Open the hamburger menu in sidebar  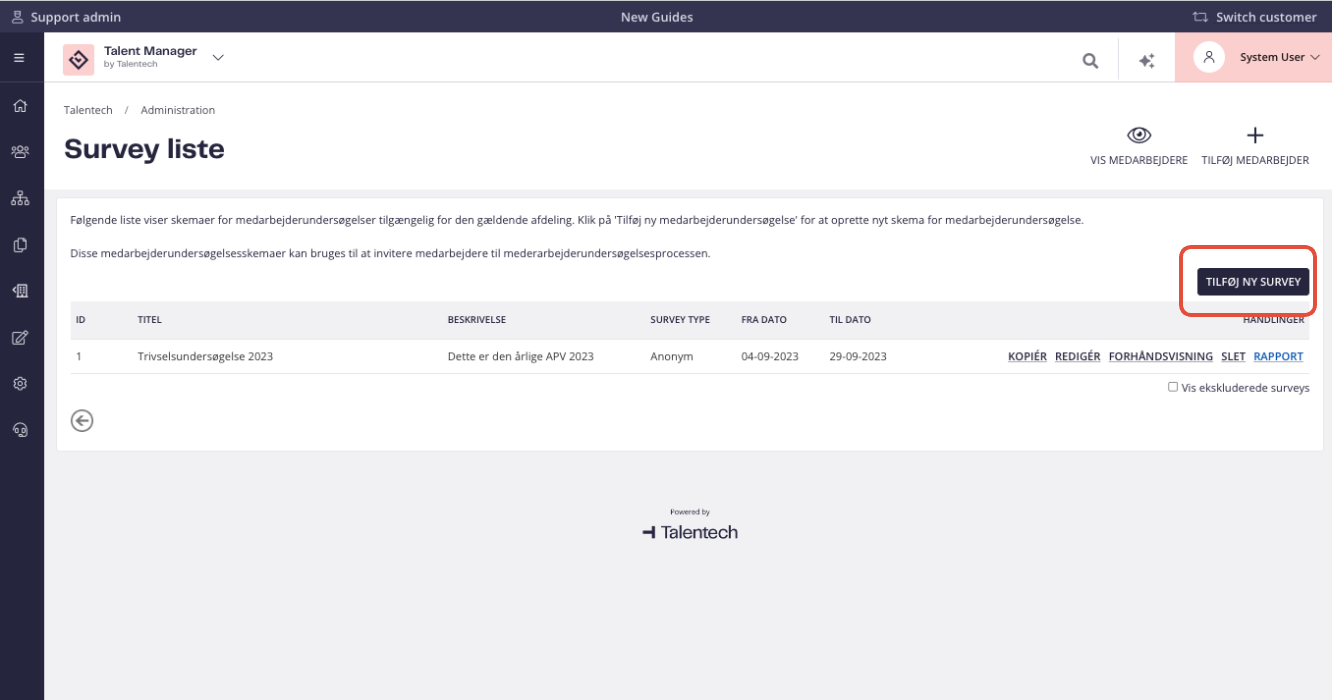[x=19, y=58]
